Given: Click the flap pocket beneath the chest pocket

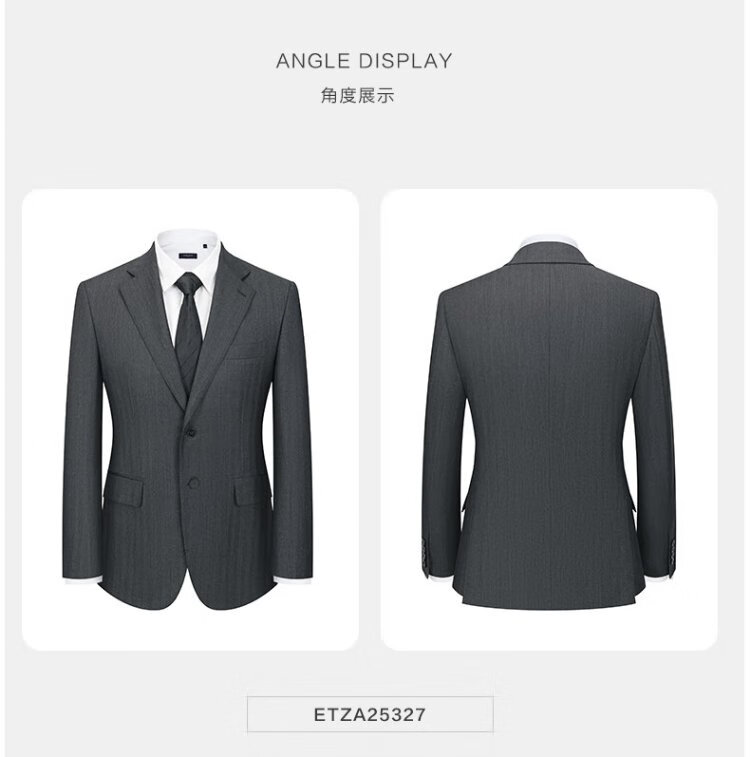Looking at the screenshot, I should point(251,491).
